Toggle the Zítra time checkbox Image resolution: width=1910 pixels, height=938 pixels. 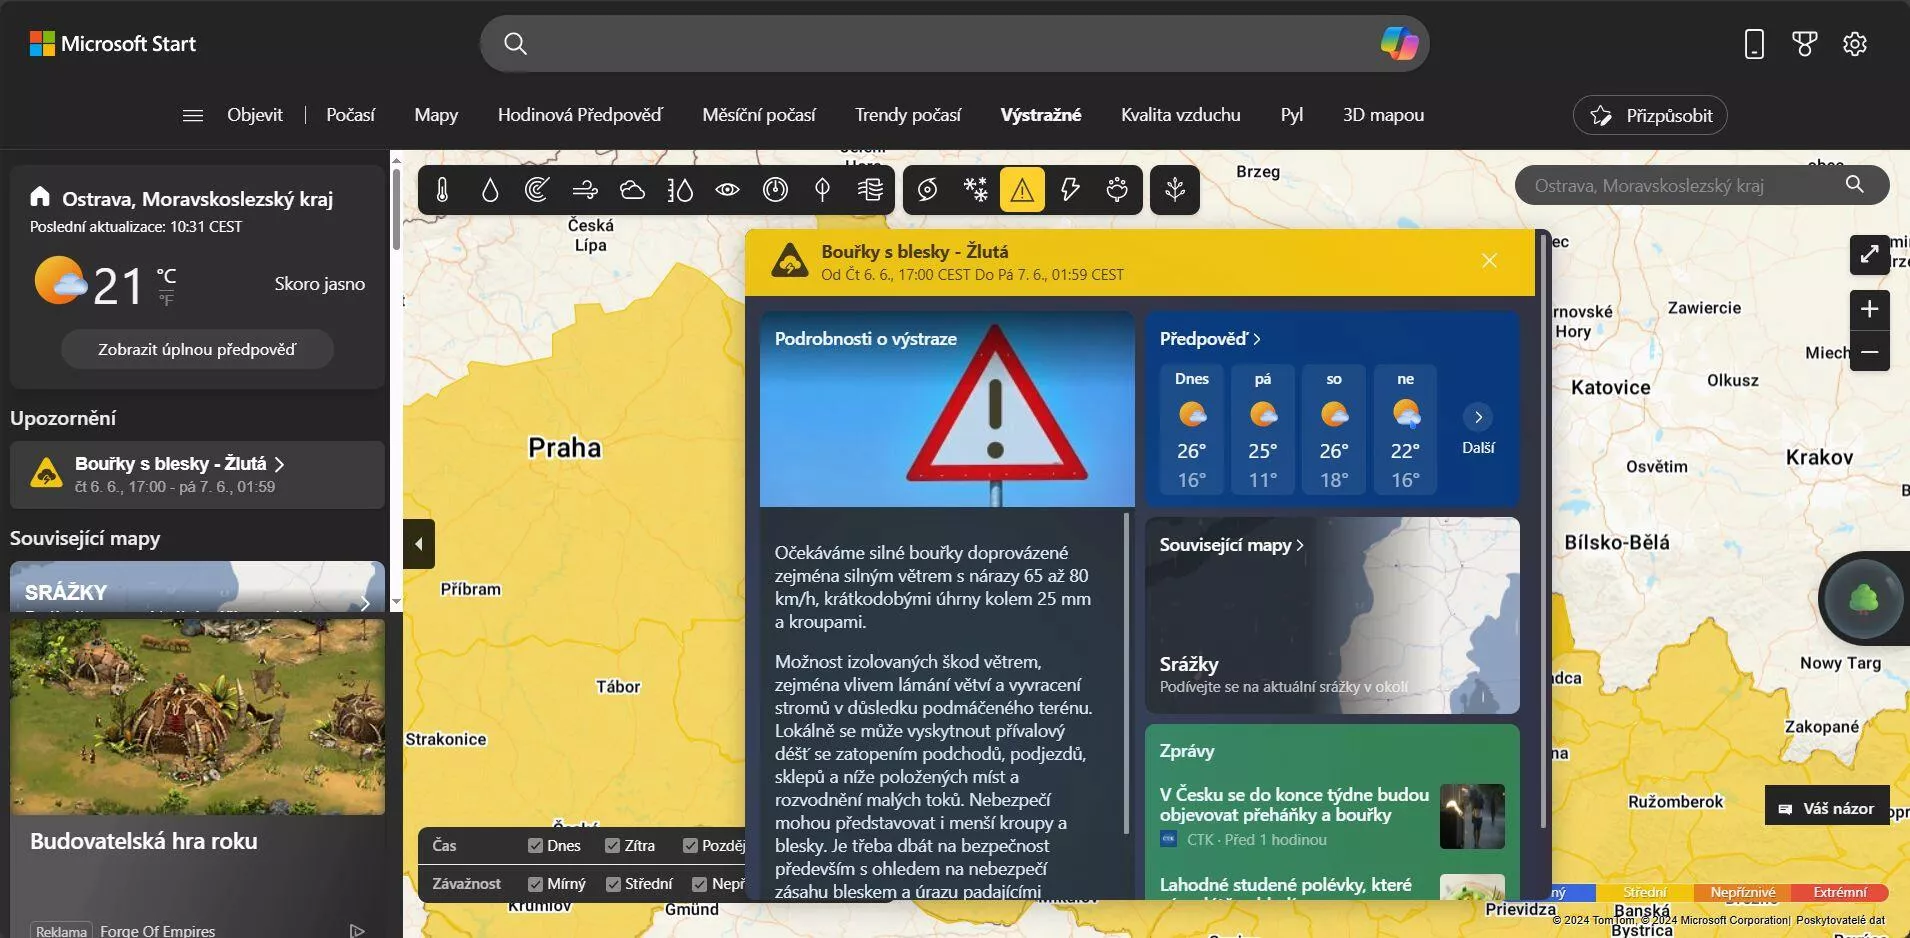tap(613, 846)
